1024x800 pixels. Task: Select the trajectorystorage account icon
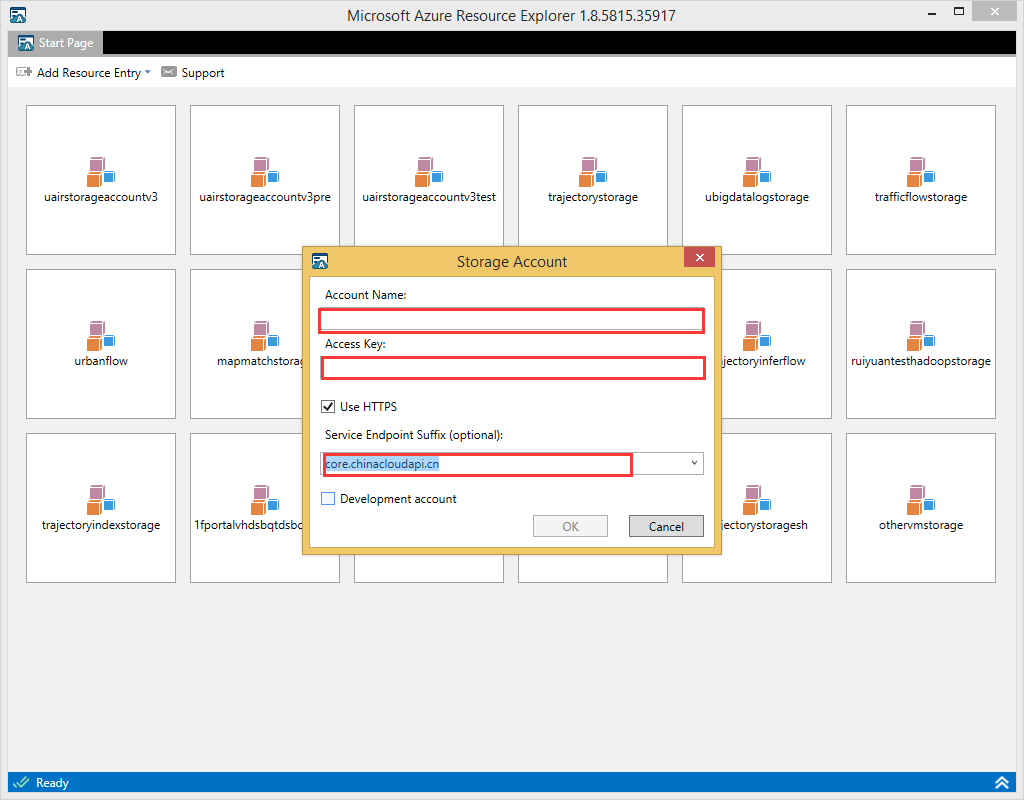point(593,172)
